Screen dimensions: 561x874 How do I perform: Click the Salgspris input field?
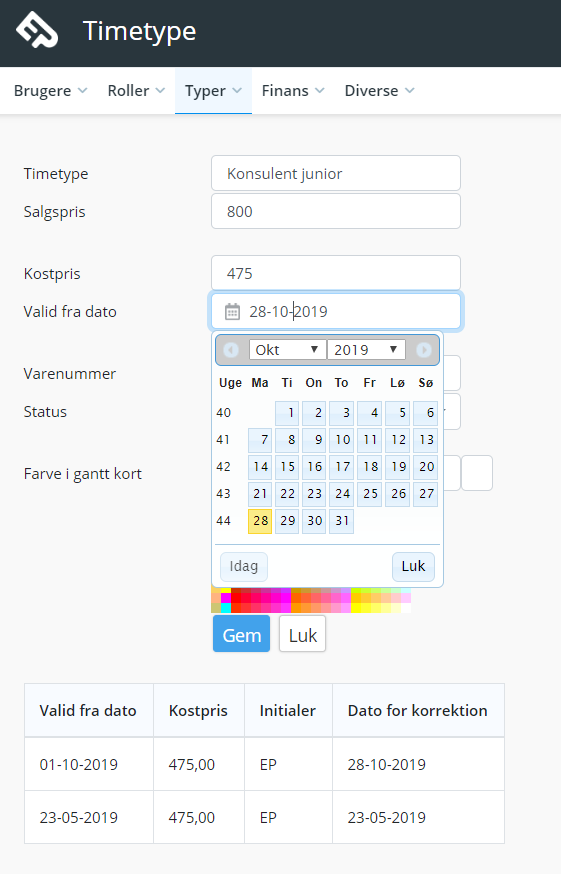tap(336, 211)
